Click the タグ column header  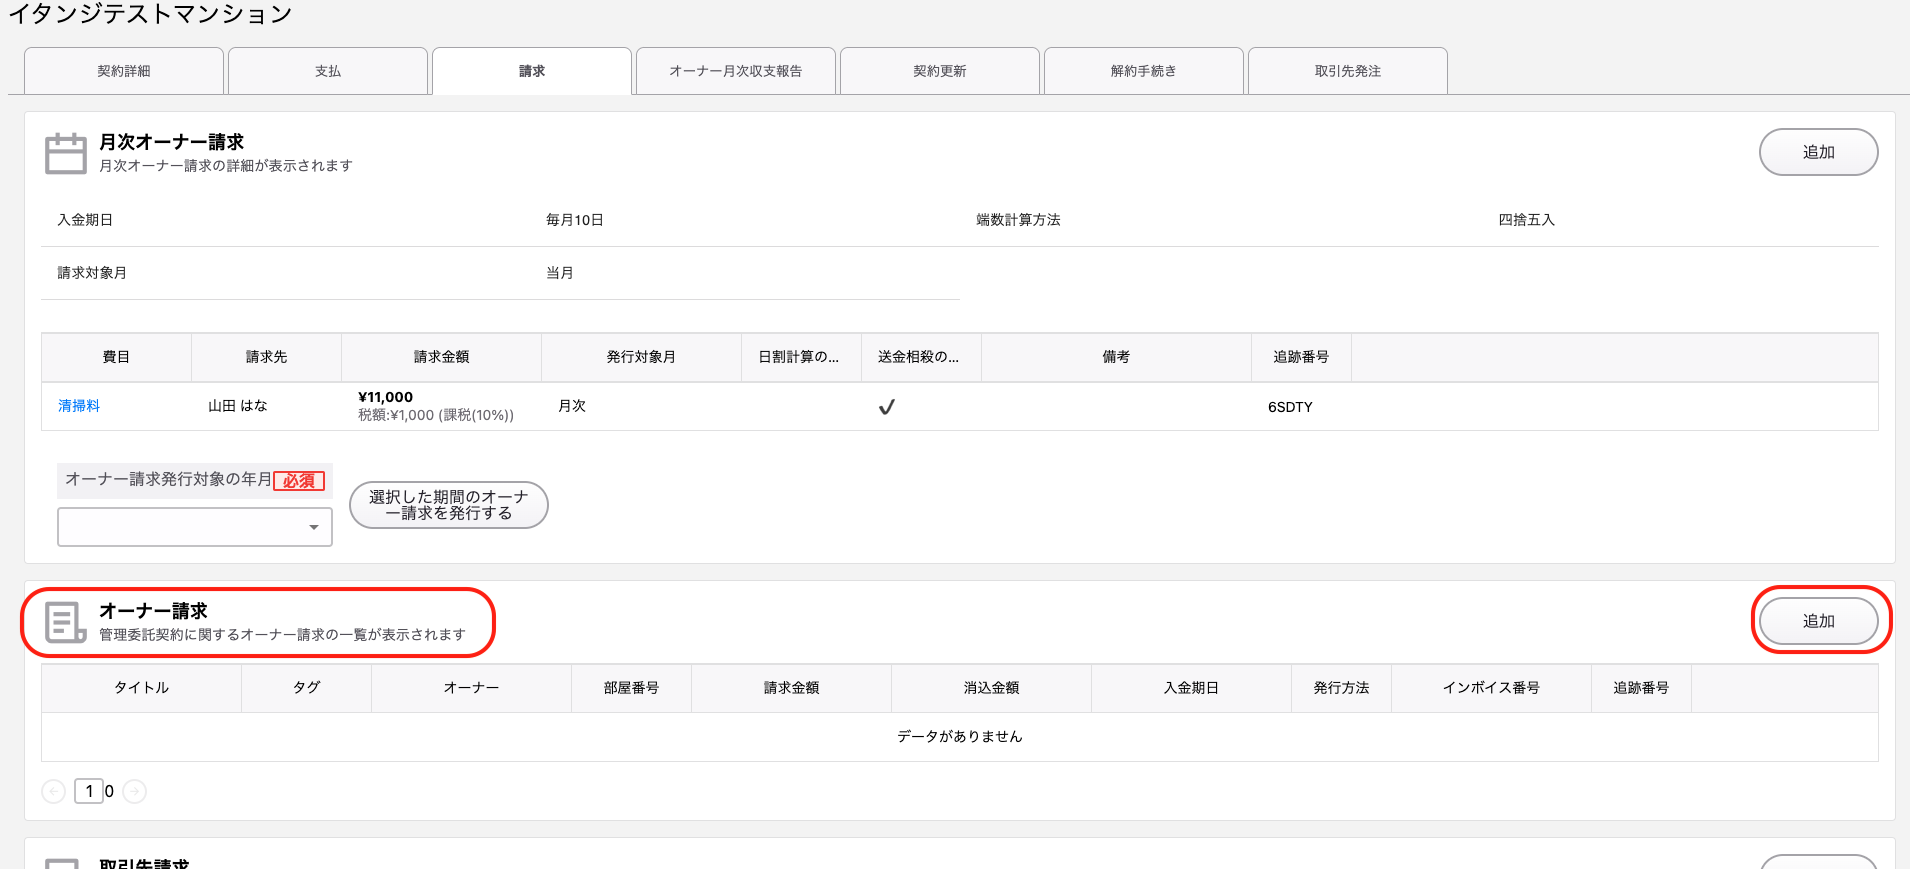click(306, 688)
